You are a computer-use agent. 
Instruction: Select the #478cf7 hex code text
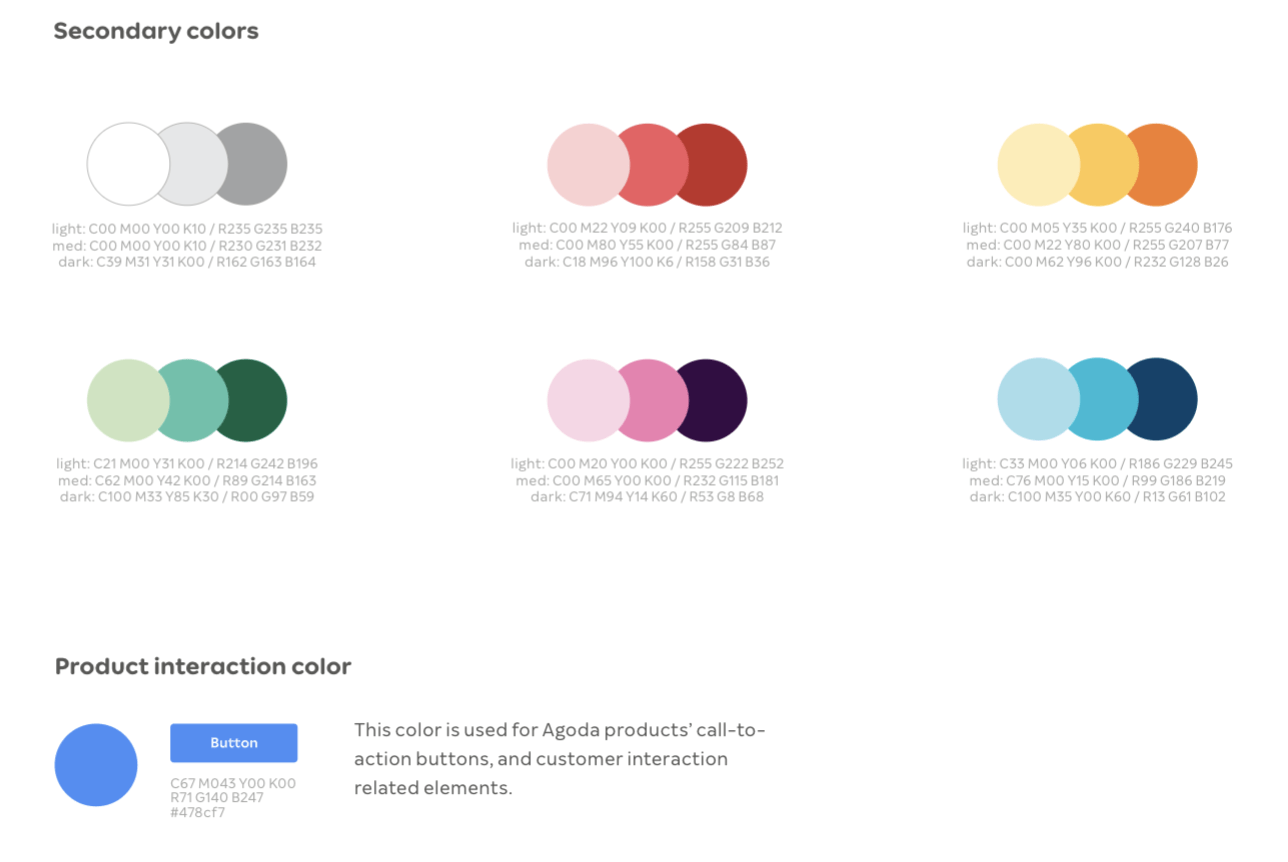tap(198, 812)
